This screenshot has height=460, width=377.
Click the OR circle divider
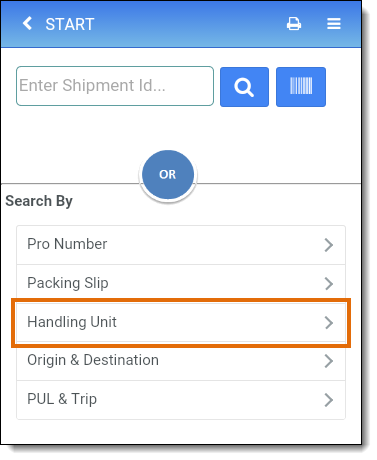168,174
